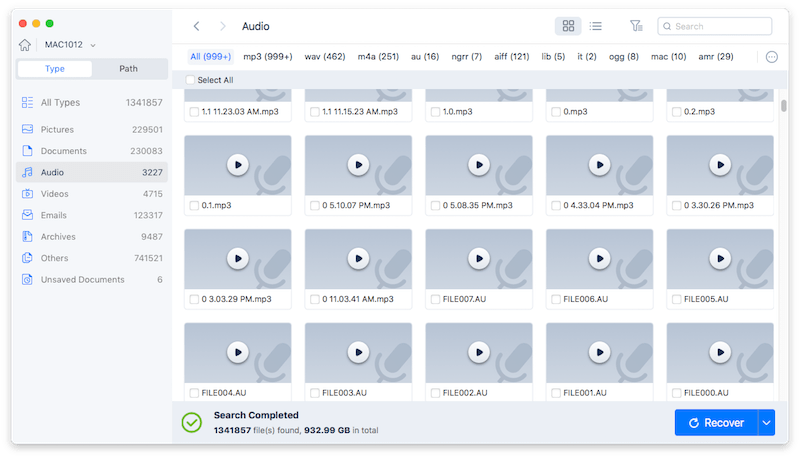Play preview of FILE005.AU

pyautogui.click(x=720, y=259)
